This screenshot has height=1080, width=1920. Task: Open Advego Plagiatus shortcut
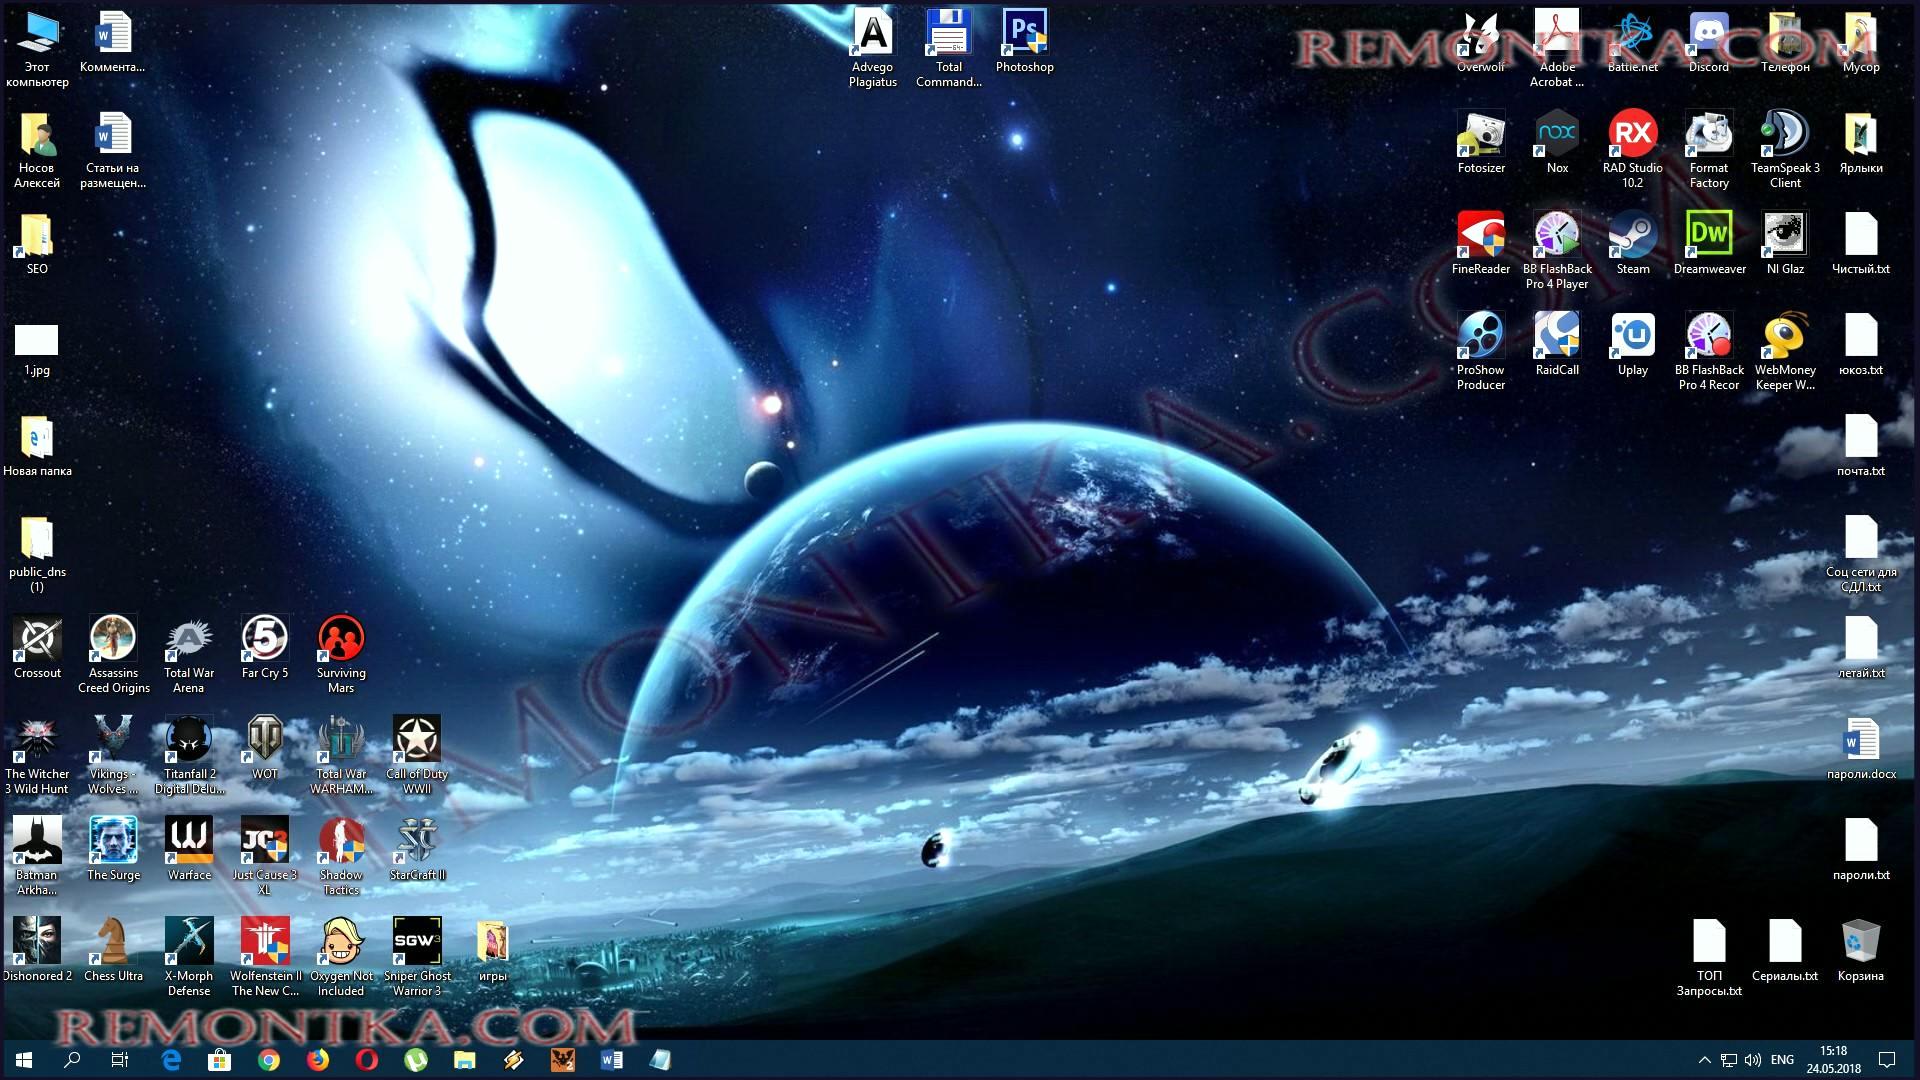pos(872,48)
